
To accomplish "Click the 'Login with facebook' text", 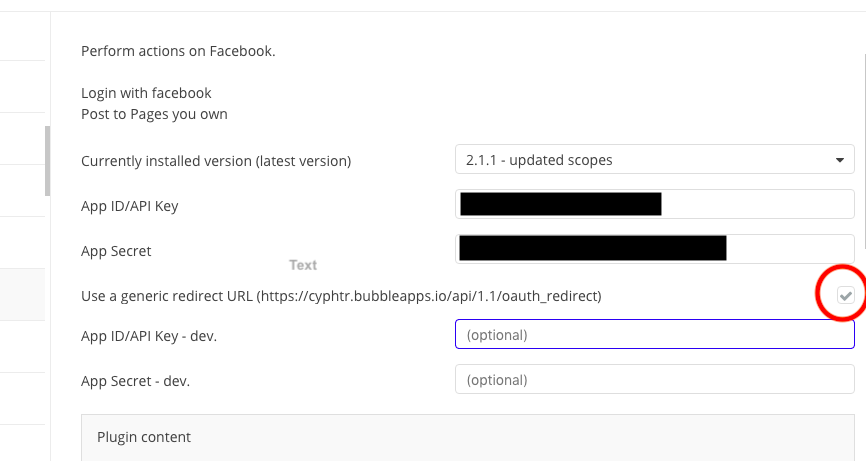I will point(146,93).
